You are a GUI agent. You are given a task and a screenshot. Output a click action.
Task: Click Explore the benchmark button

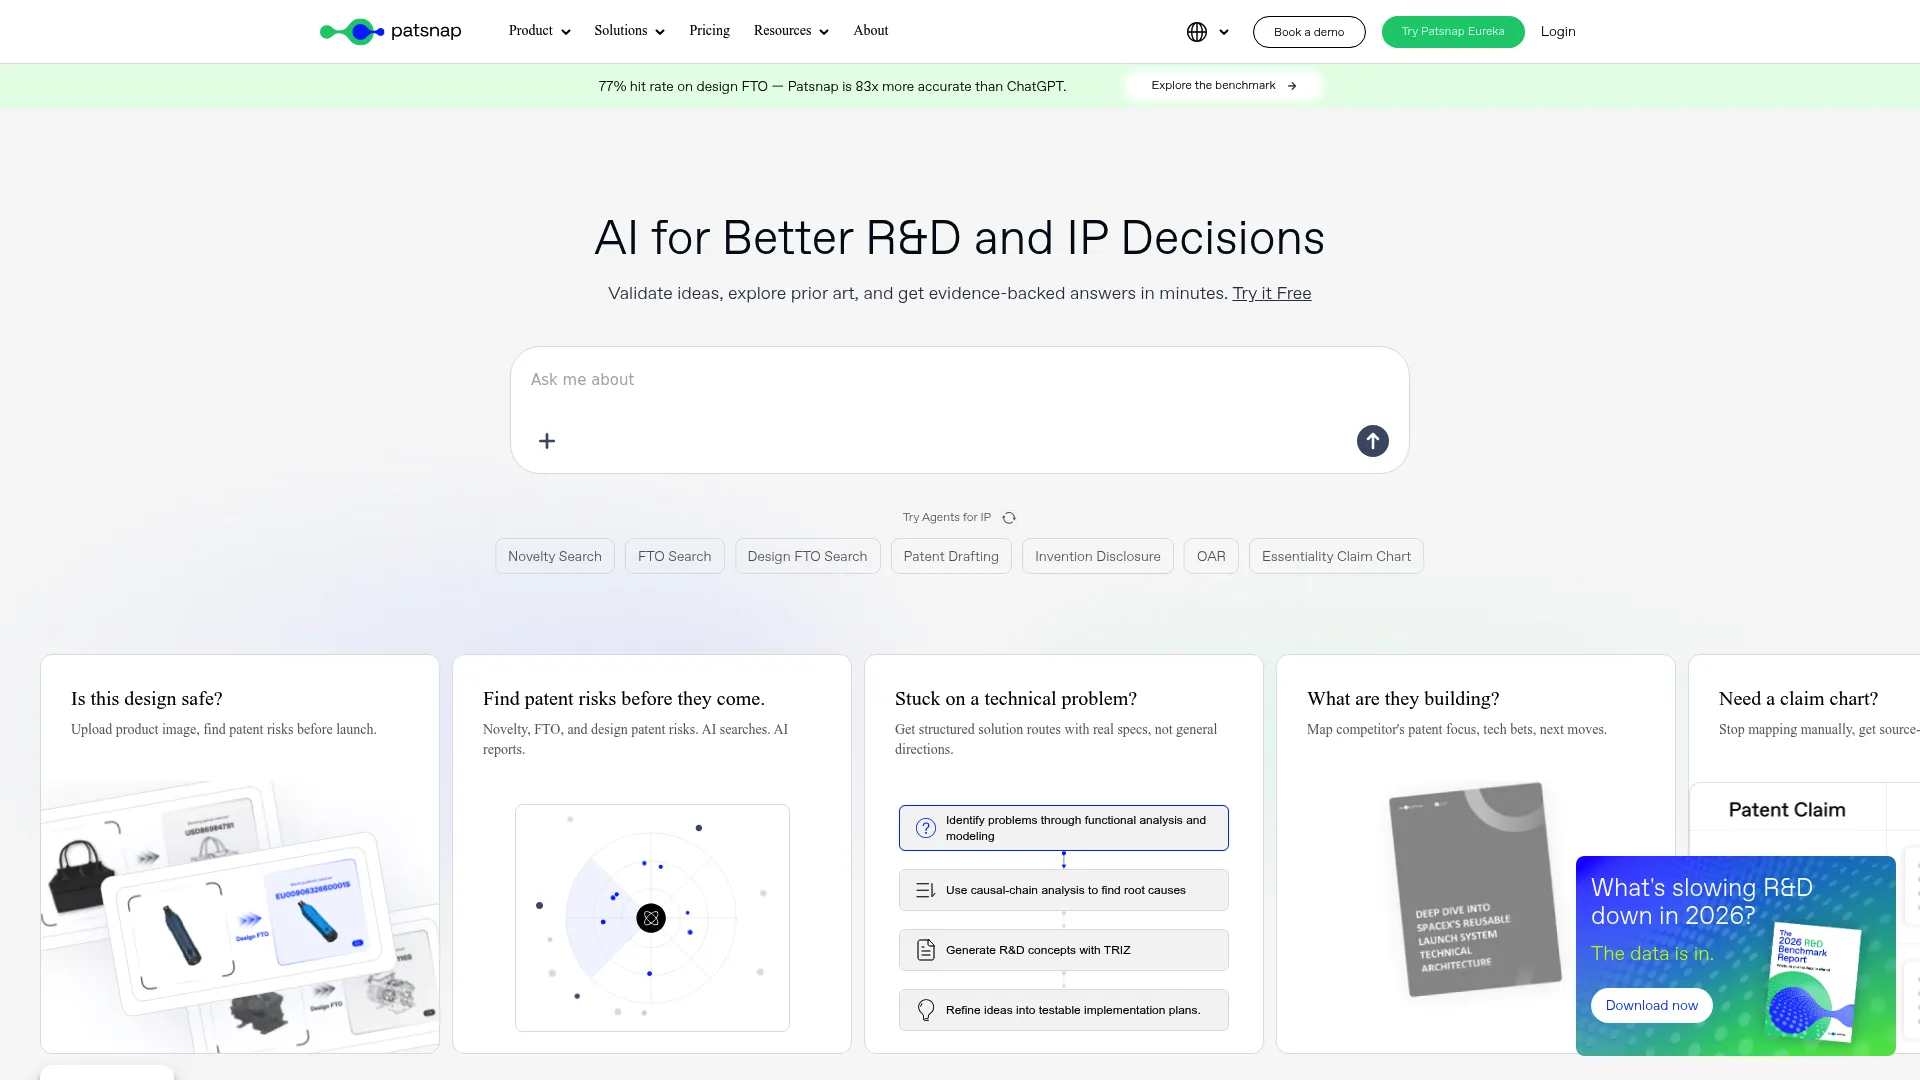[x=1224, y=86]
